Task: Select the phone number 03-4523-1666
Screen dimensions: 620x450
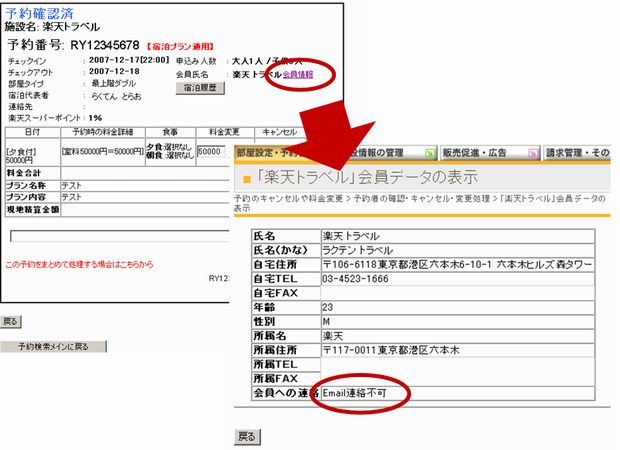Action: (355, 279)
